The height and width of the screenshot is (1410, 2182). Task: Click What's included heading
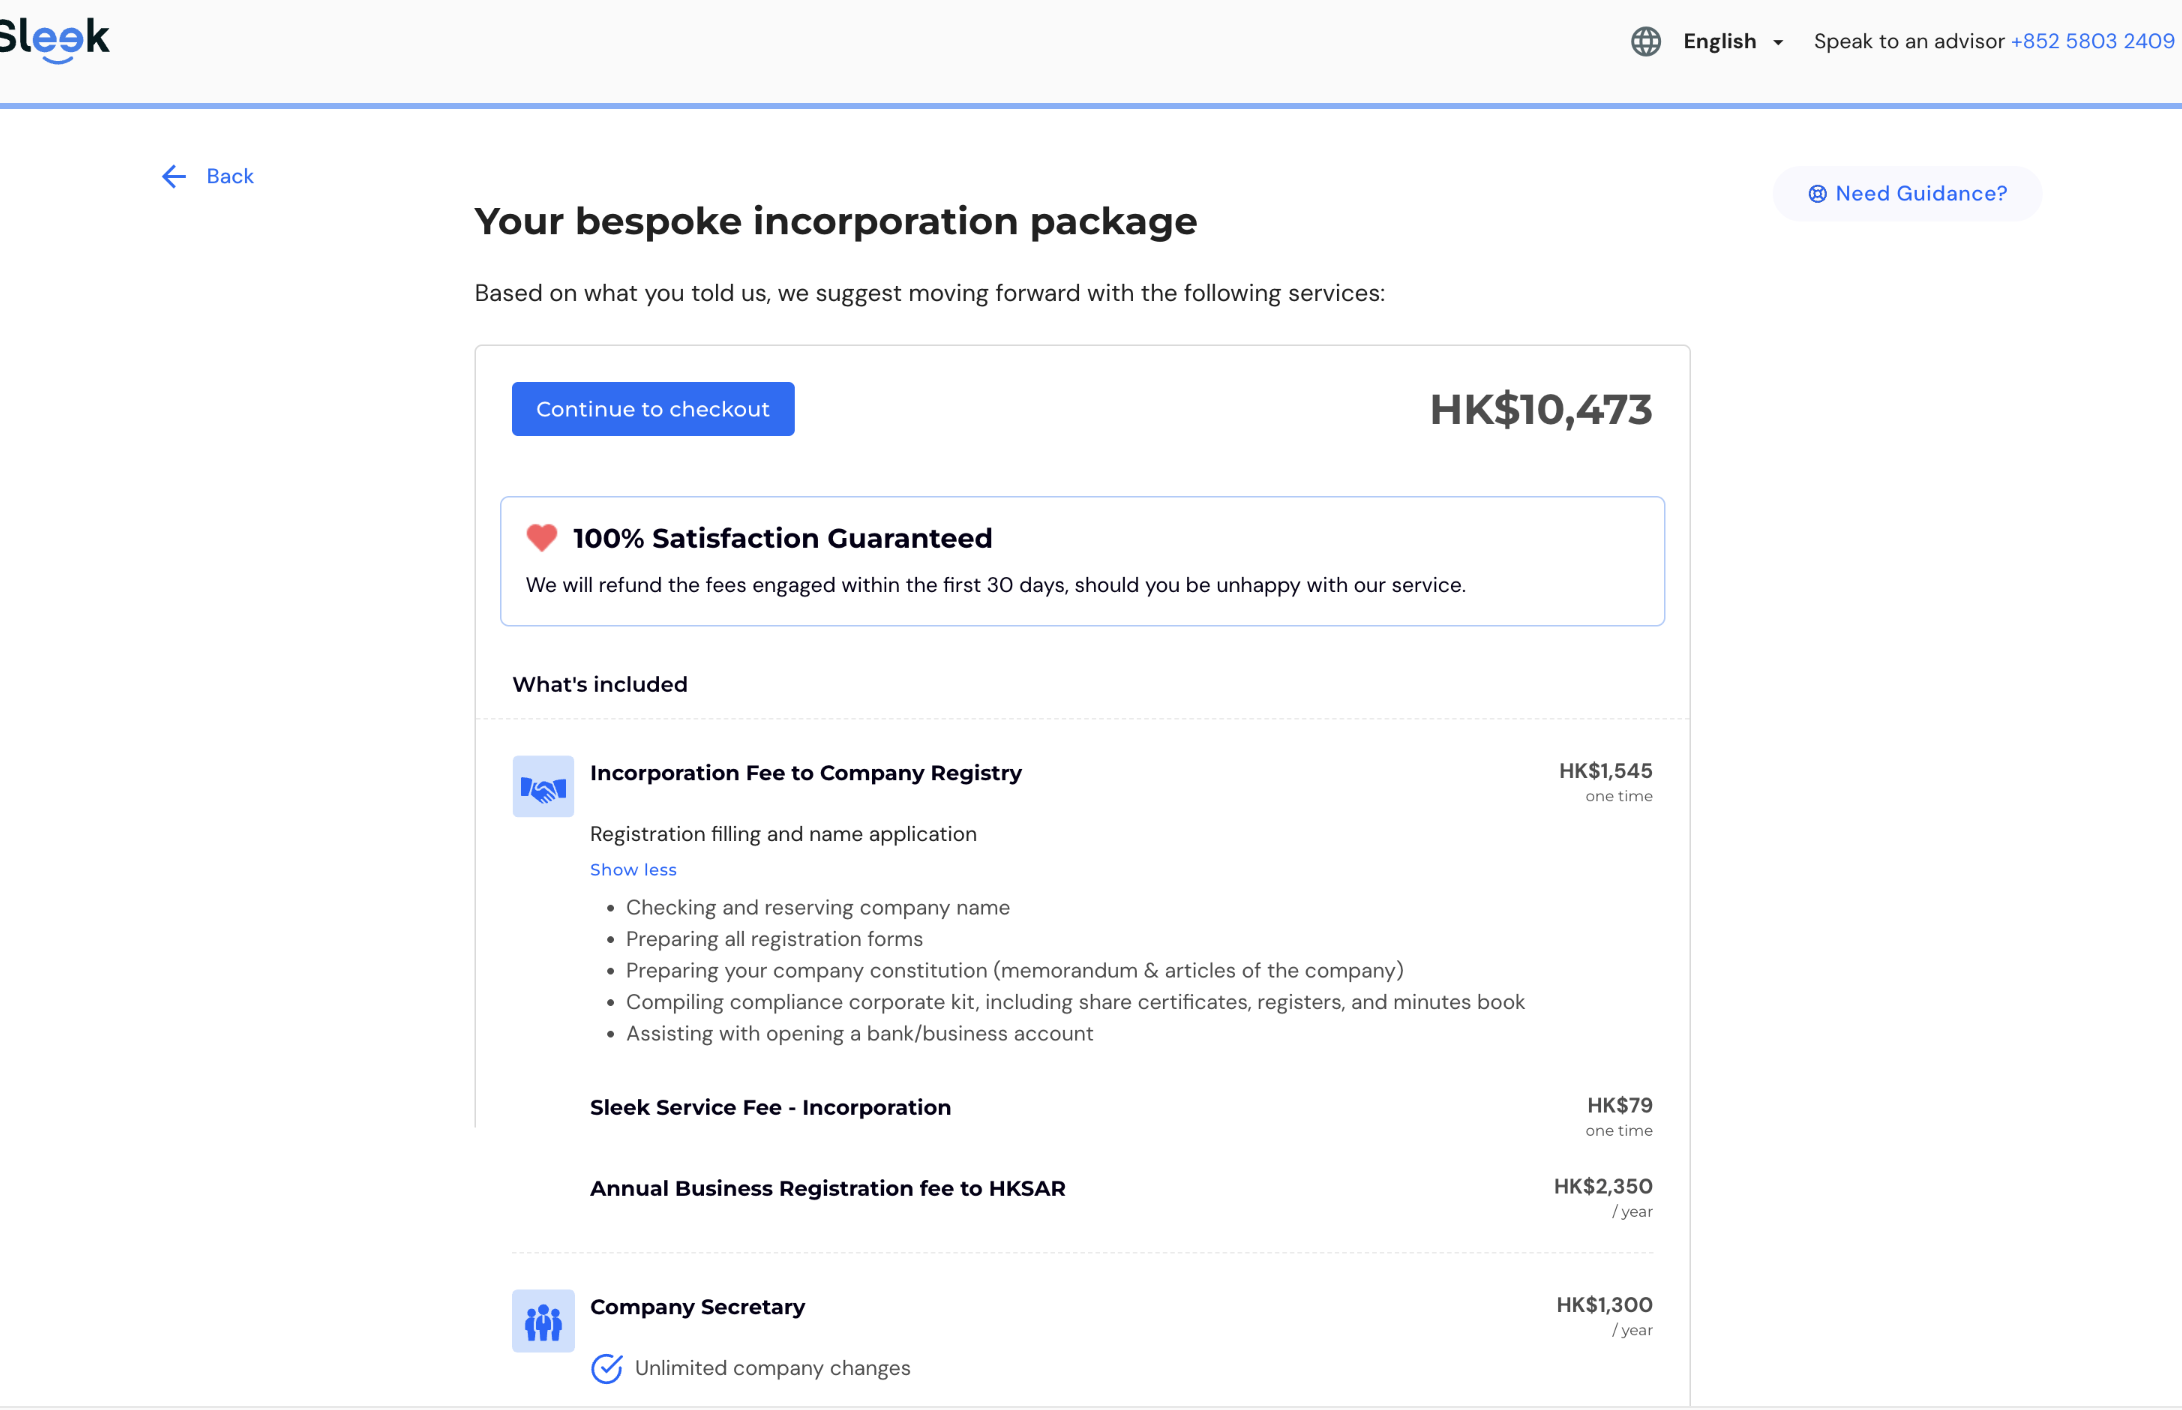pyautogui.click(x=600, y=684)
